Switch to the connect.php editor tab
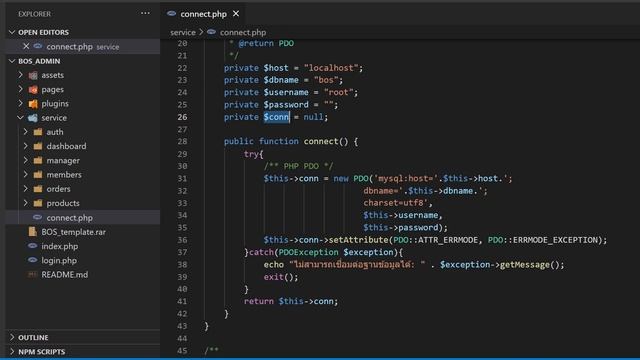640x360 pixels. [203, 14]
